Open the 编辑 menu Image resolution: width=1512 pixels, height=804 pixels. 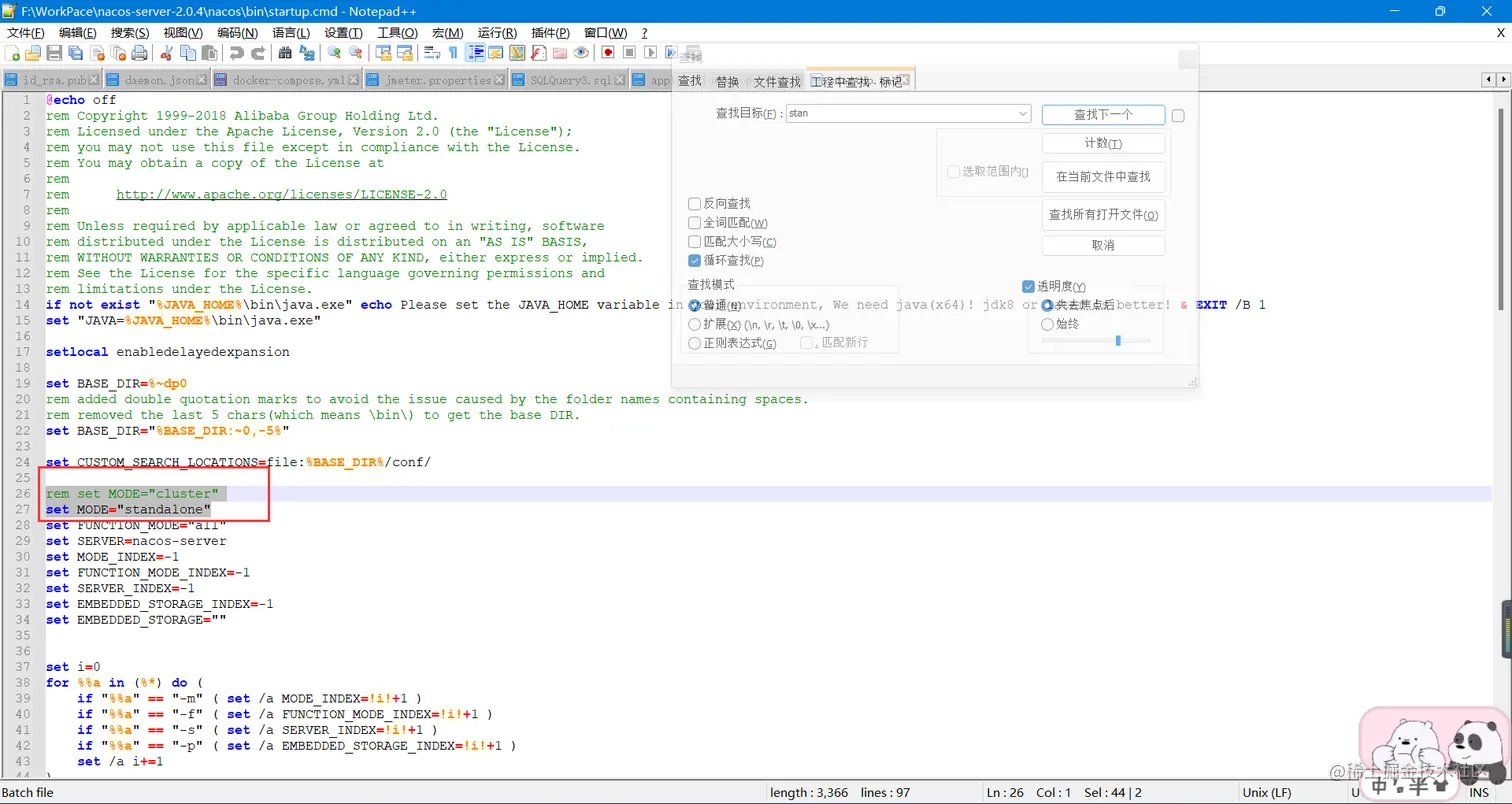coord(77,33)
